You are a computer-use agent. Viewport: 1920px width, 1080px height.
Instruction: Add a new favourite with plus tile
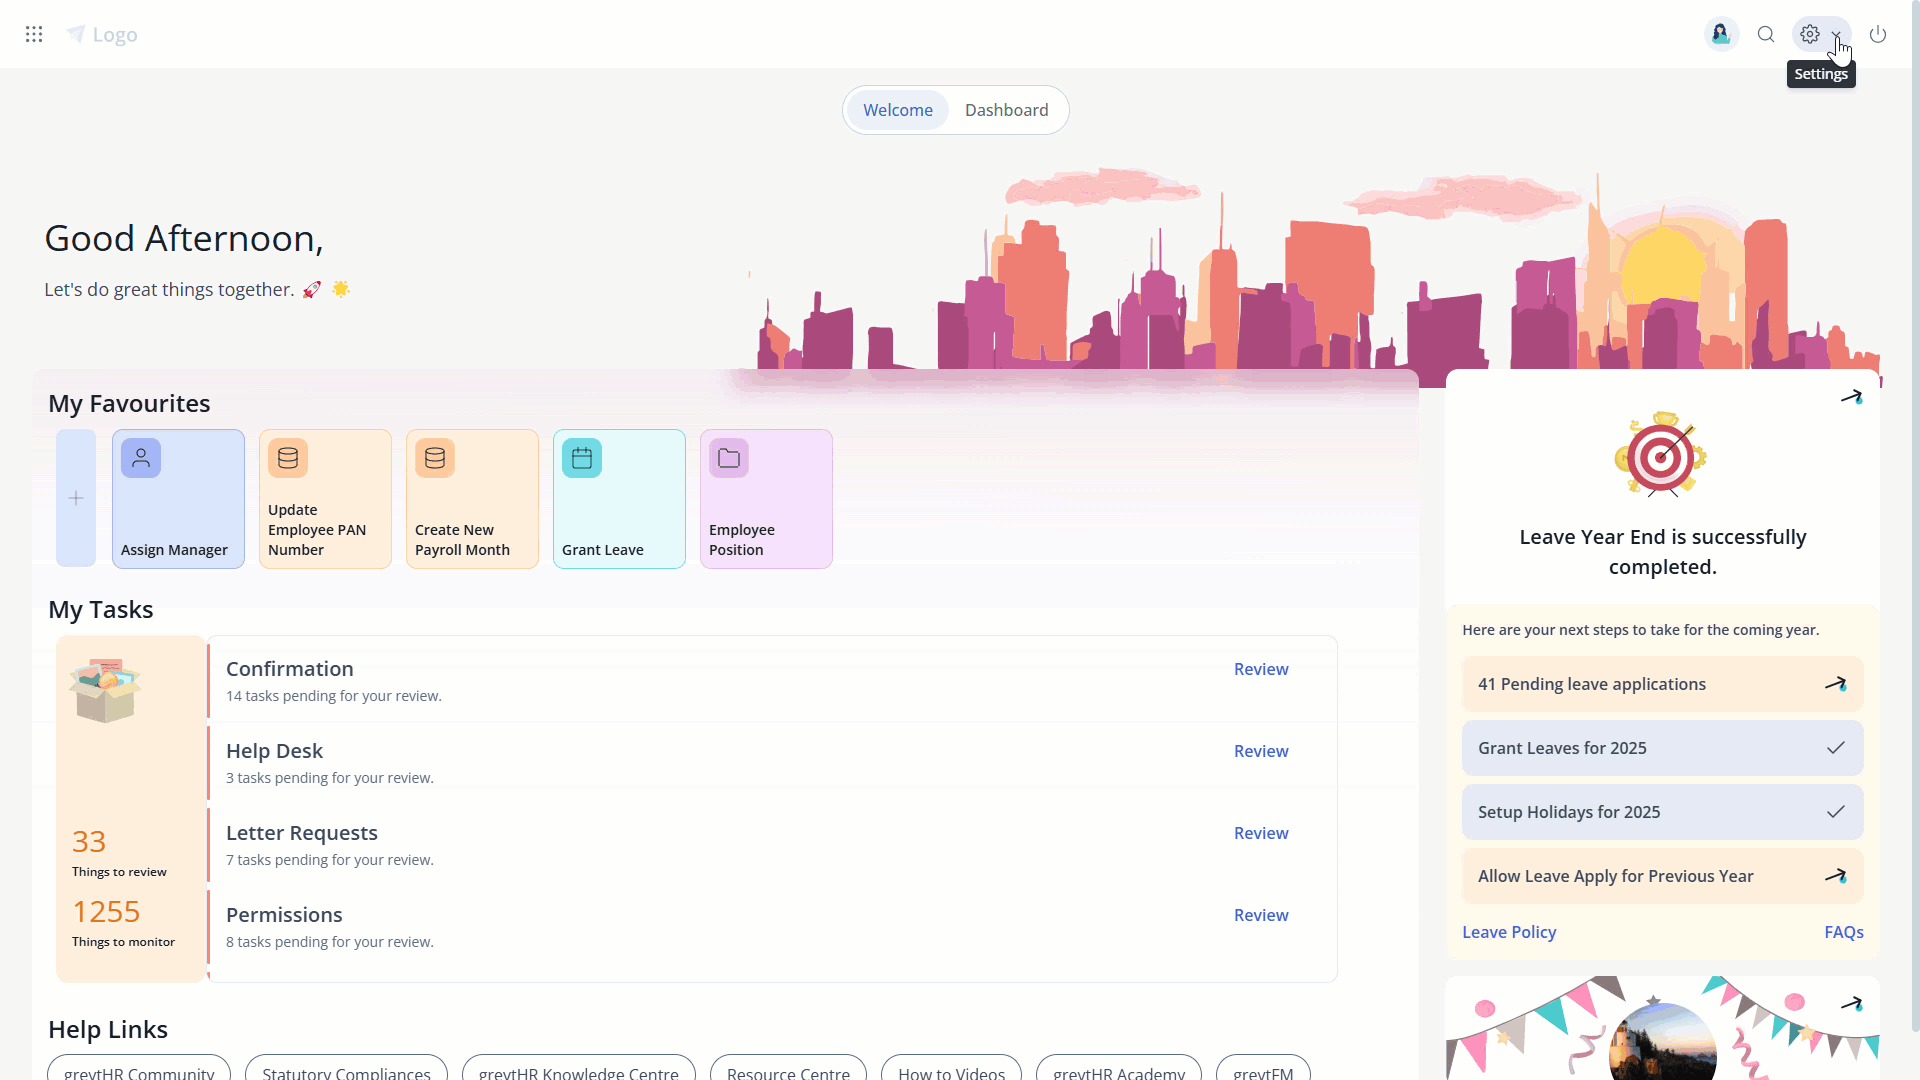point(76,498)
